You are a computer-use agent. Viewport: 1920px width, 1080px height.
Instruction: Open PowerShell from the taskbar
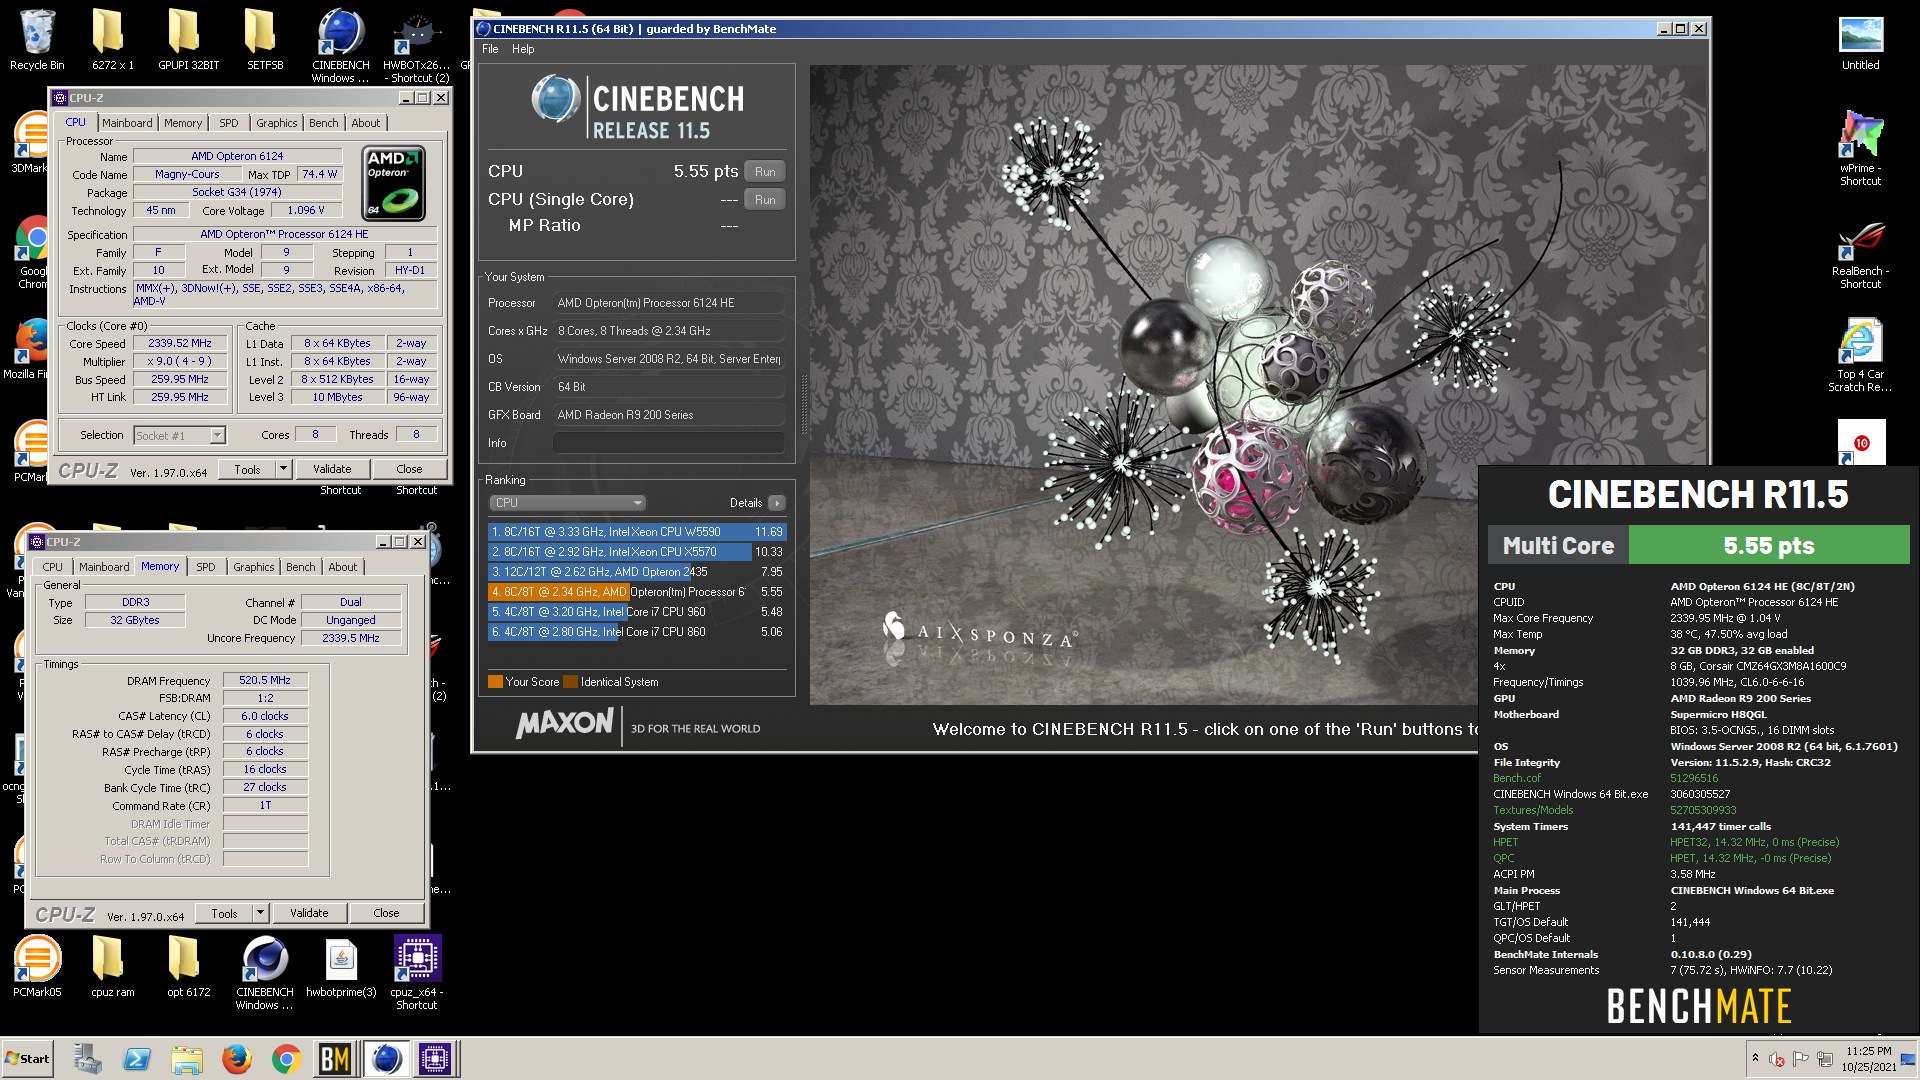coord(137,1058)
